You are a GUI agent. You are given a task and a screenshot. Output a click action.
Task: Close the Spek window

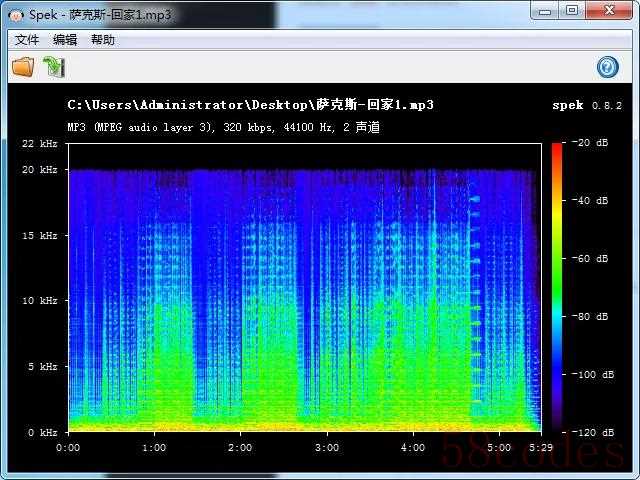pos(608,10)
